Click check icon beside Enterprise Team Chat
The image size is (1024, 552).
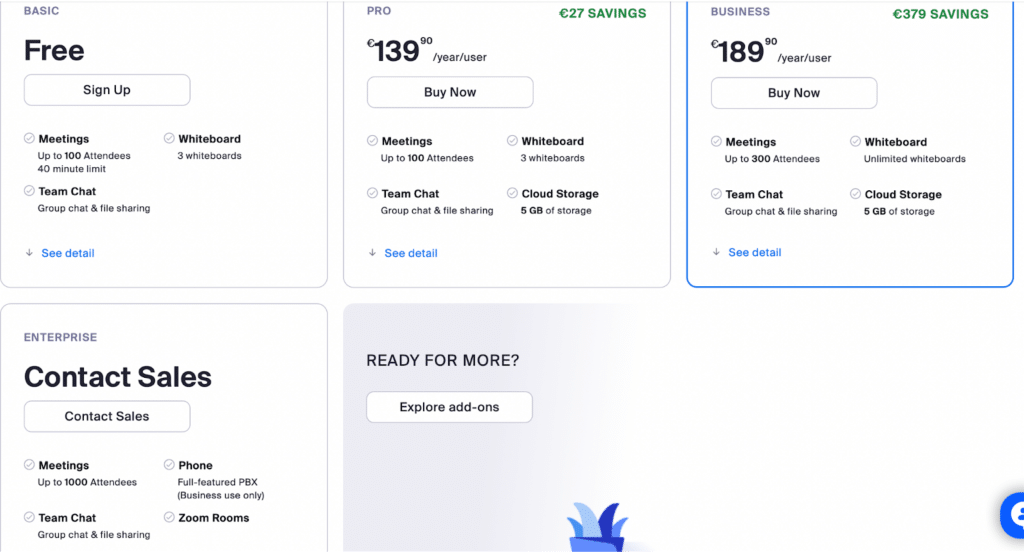(29, 518)
